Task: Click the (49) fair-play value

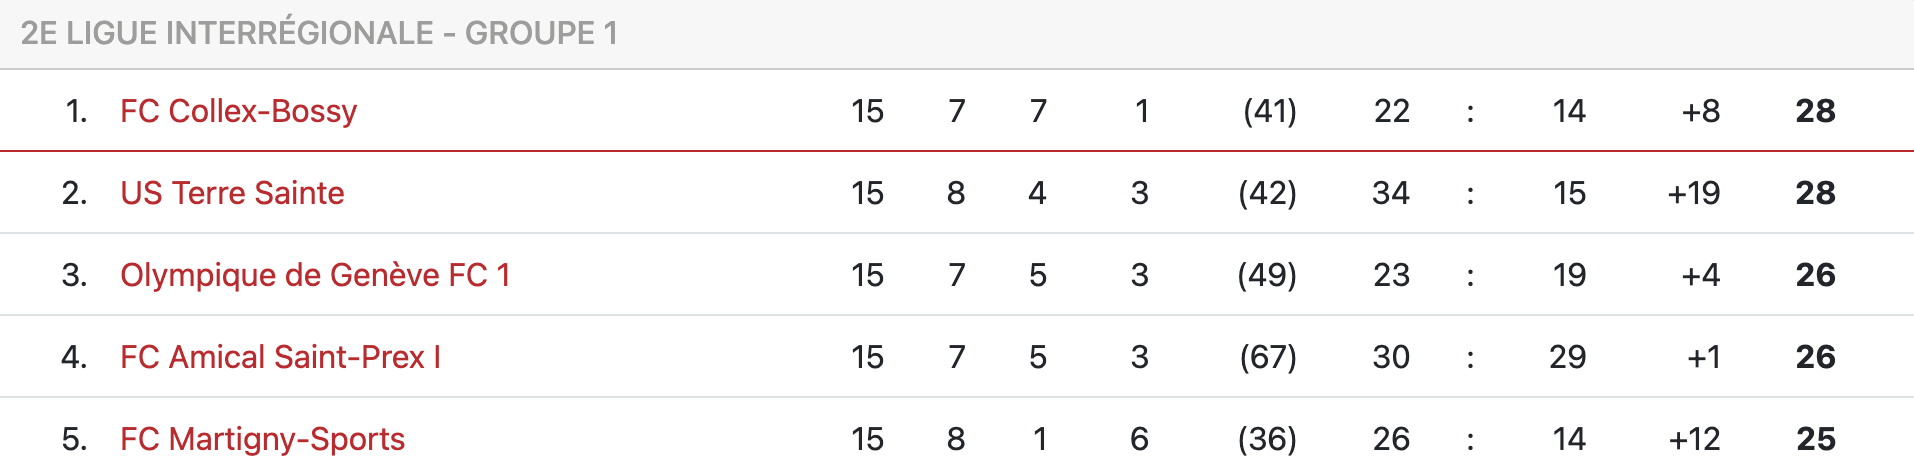Action: [1268, 275]
